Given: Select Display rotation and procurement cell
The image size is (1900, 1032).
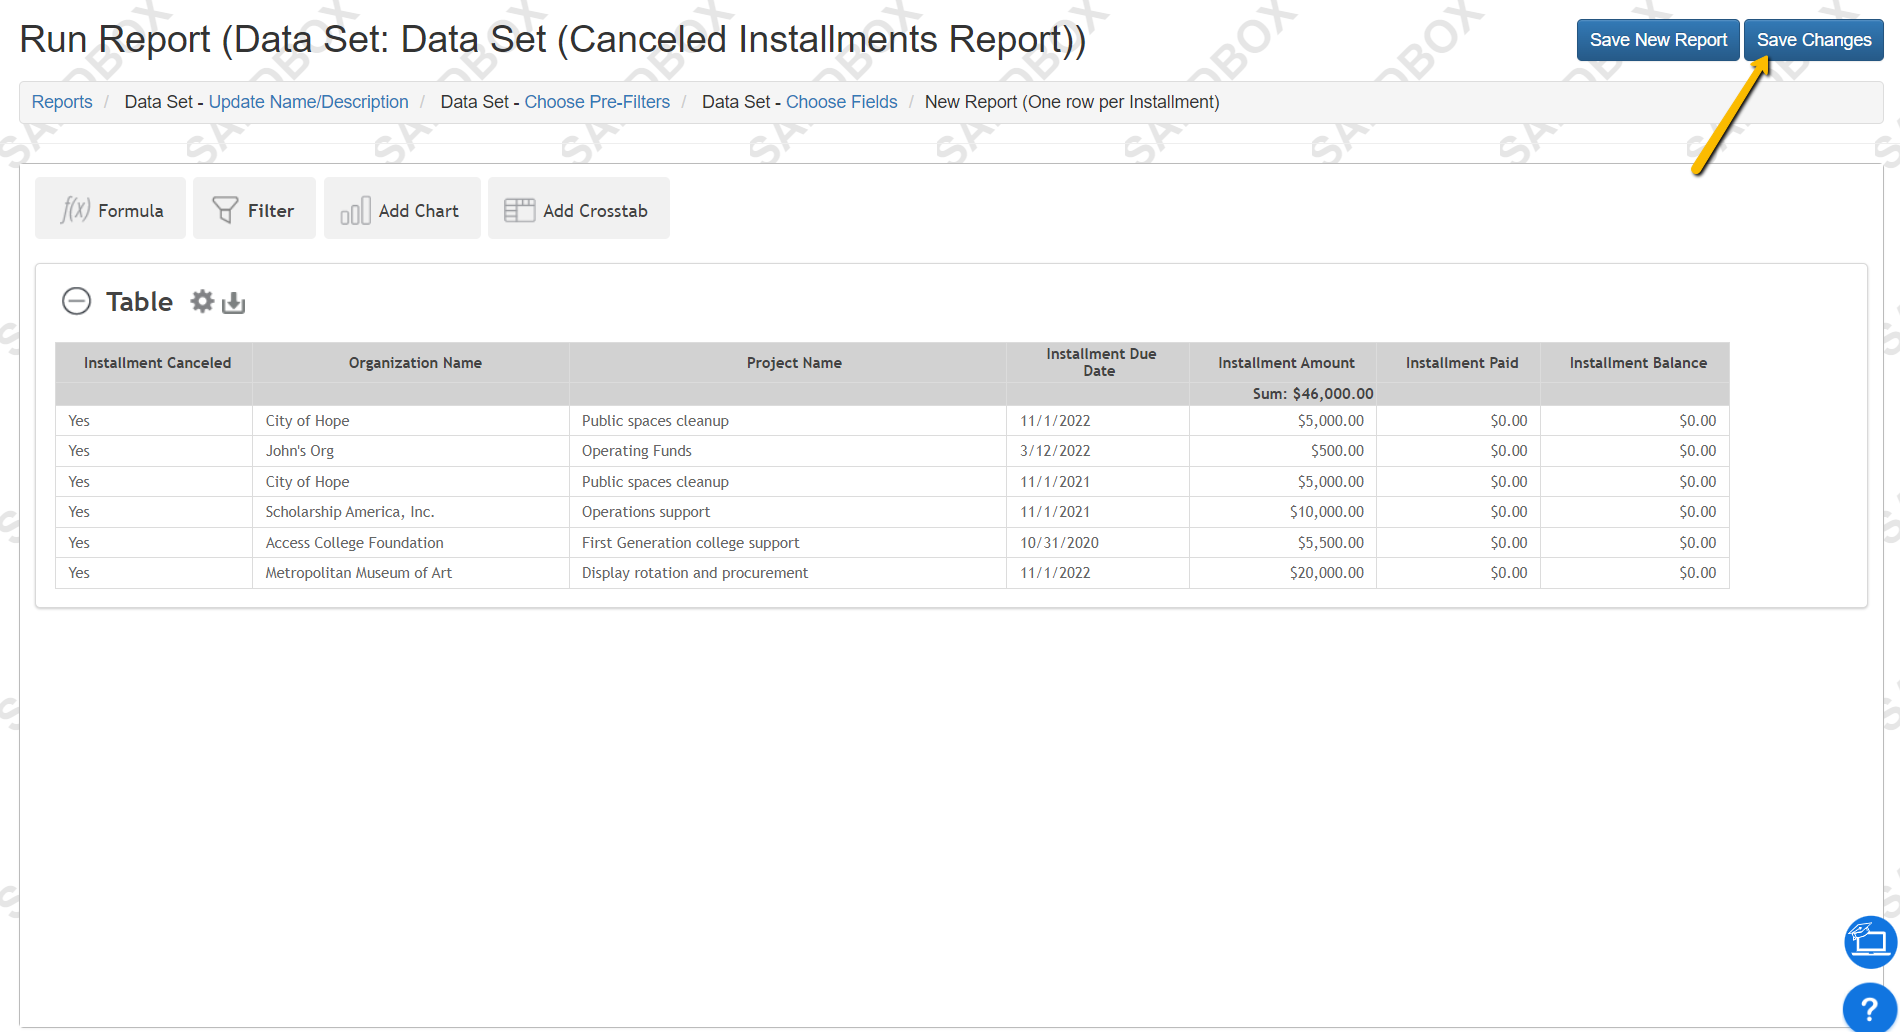Looking at the screenshot, I should [788, 573].
